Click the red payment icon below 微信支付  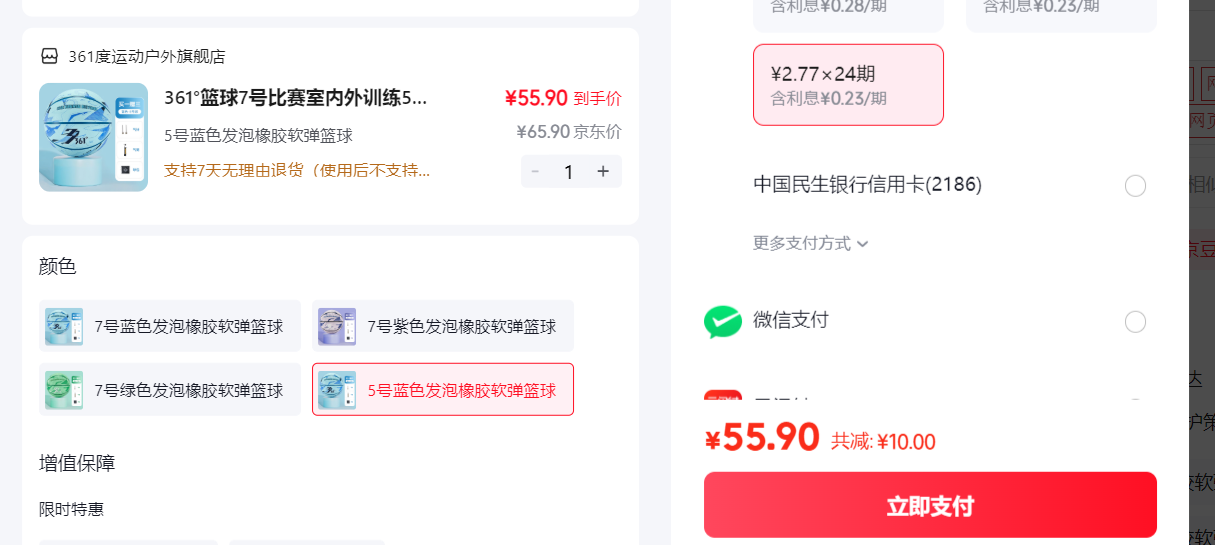click(x=722, y=398)
